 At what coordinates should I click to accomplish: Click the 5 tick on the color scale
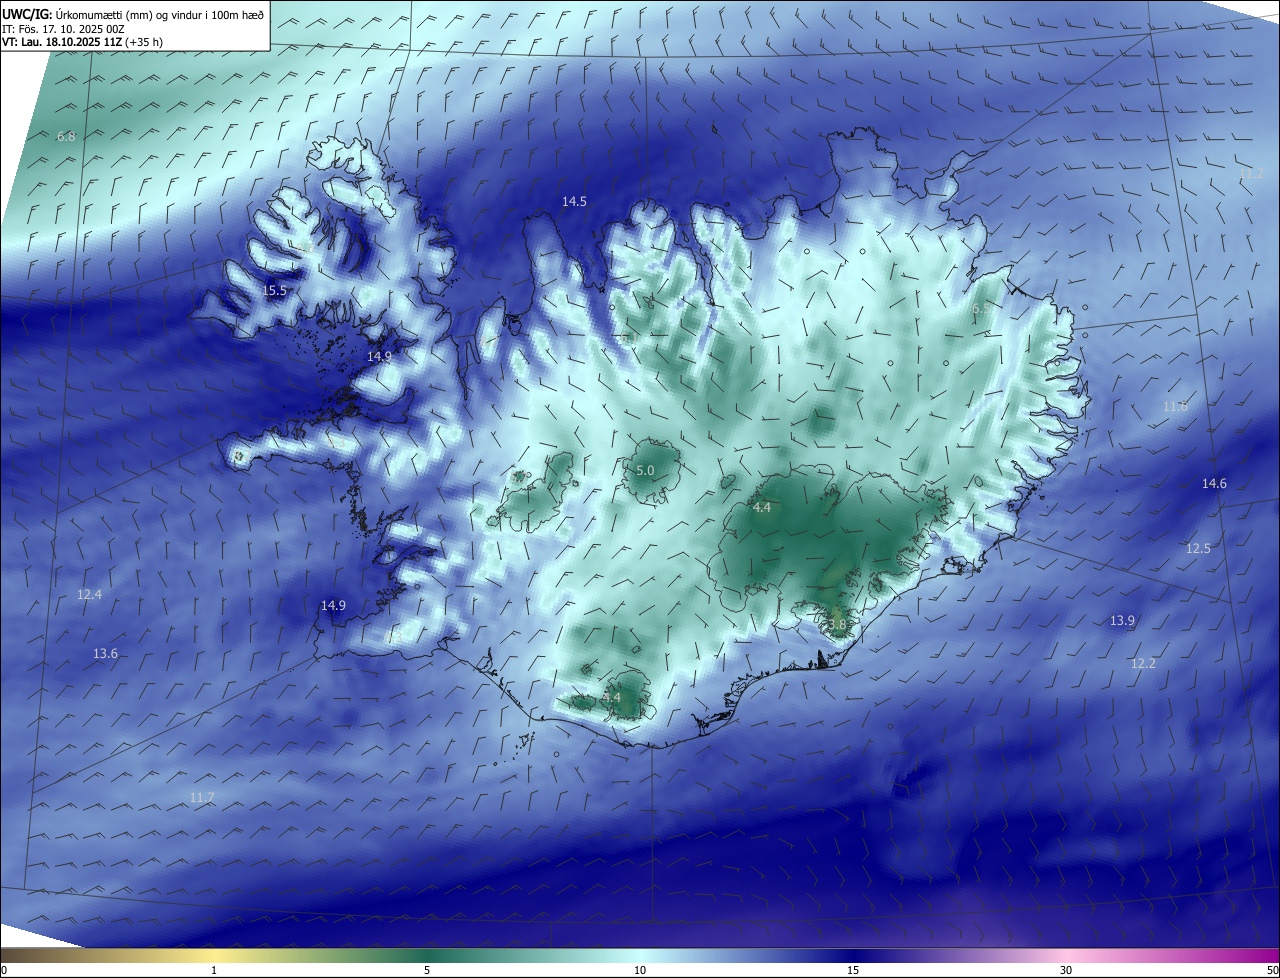(427, 970)
